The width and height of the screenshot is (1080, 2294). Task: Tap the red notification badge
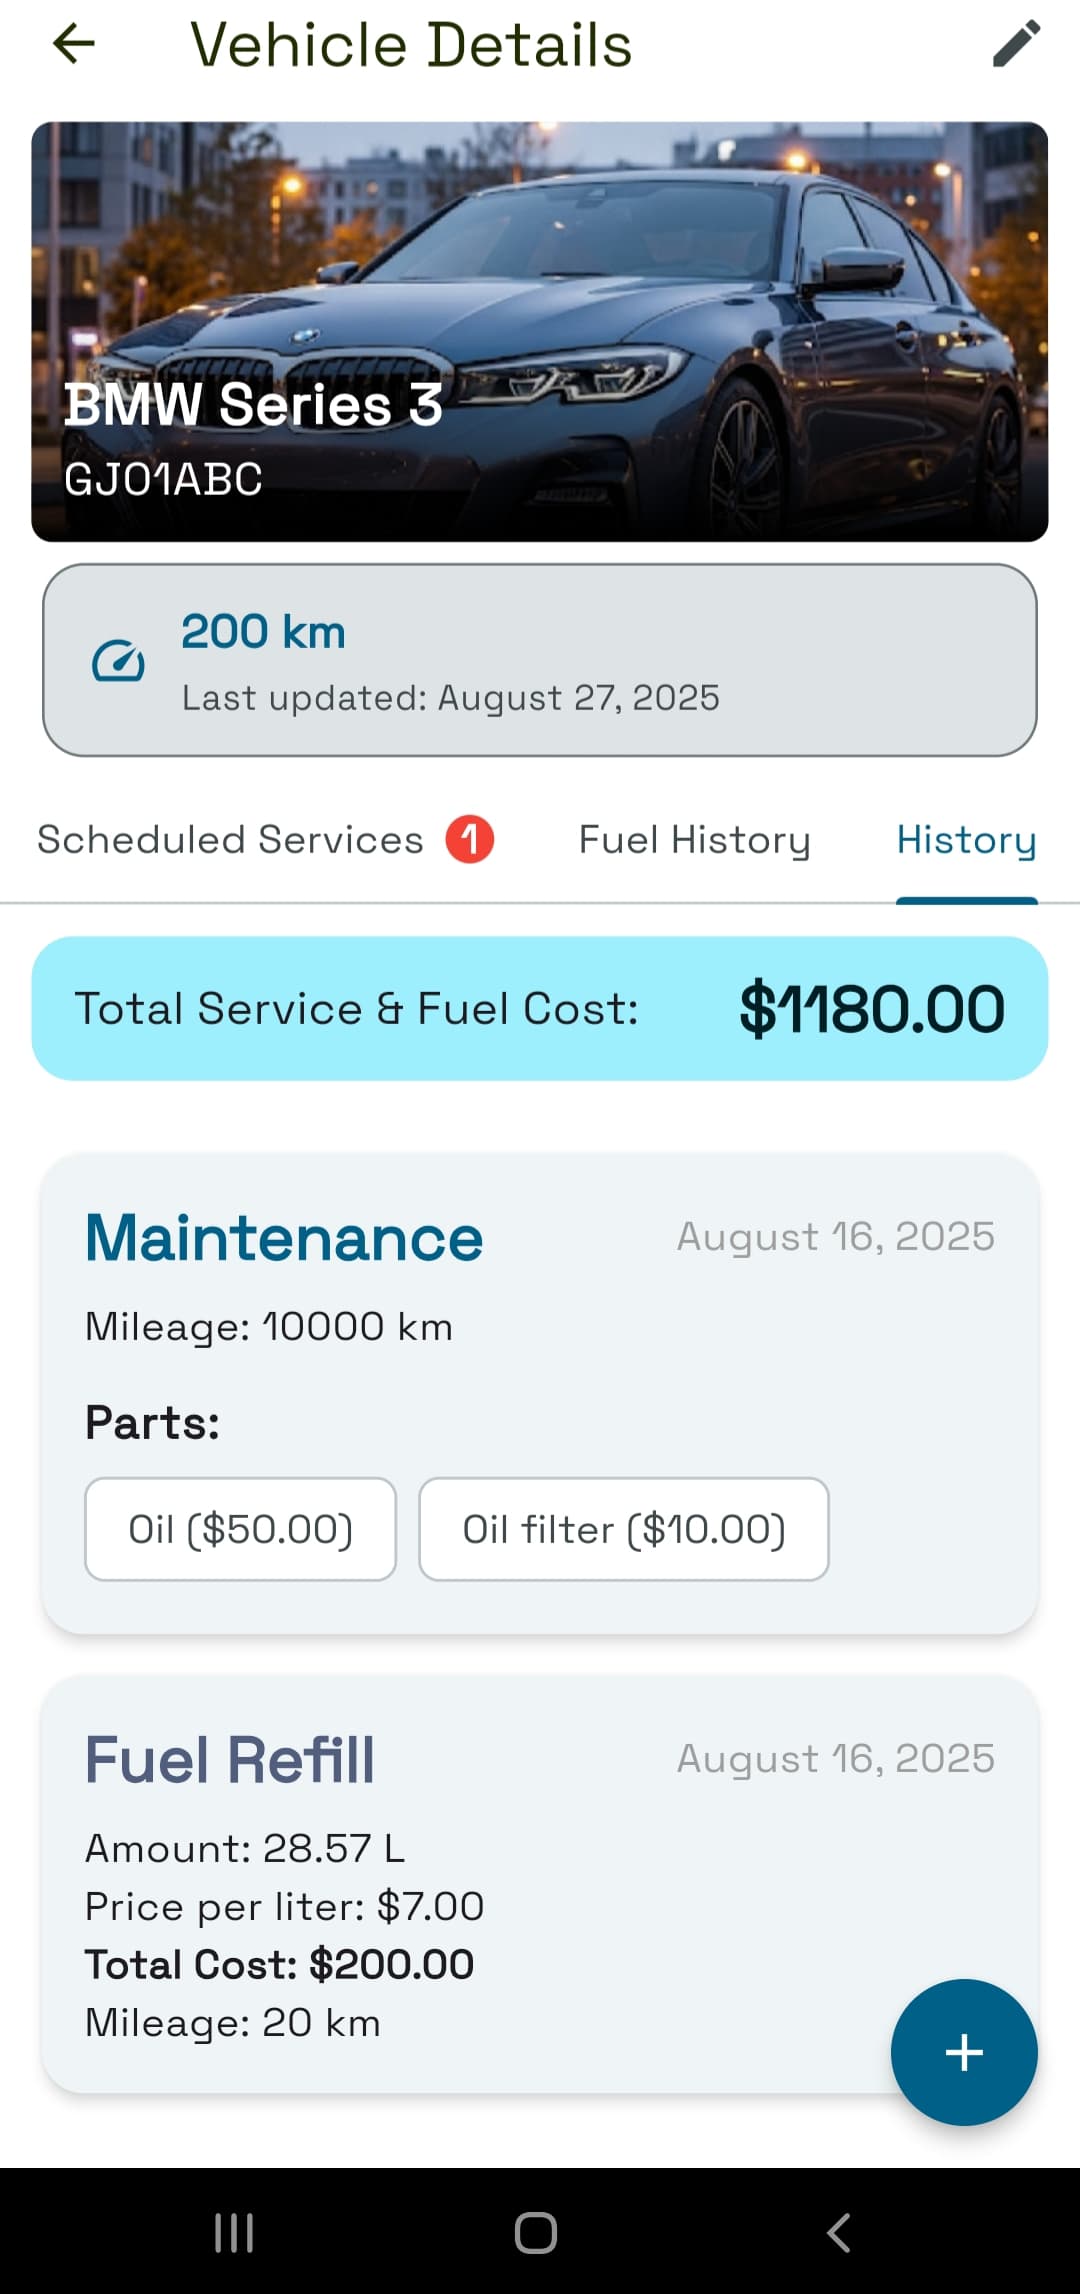pyautogui.click(x=470, y=839)
